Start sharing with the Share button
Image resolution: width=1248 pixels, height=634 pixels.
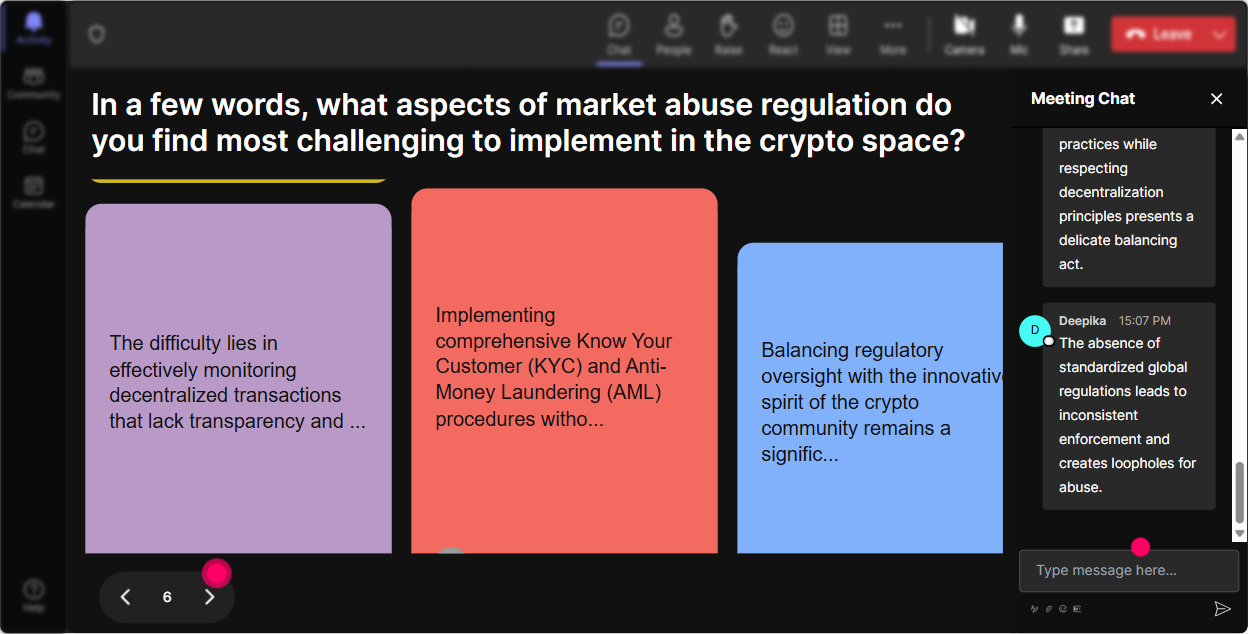point(1074,34)
